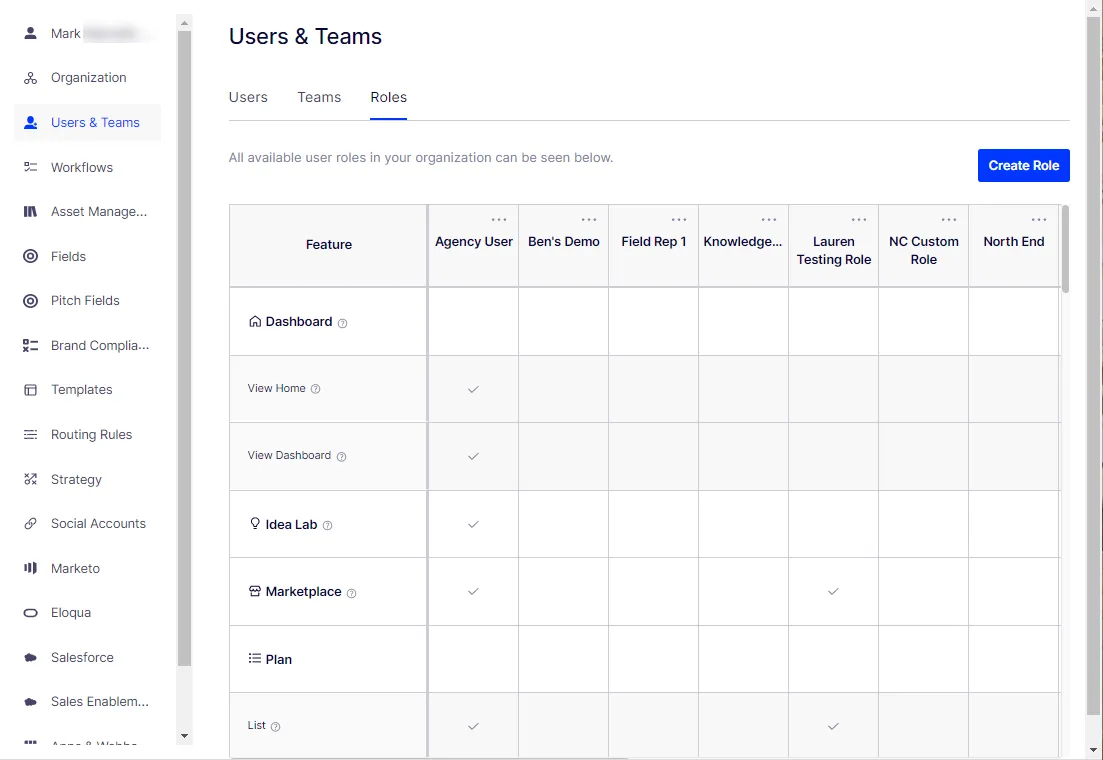The width and height of the screenshot is (1103, 760).
Task: Click the roles table vertical scrollbar
Action: point(1065,249)
